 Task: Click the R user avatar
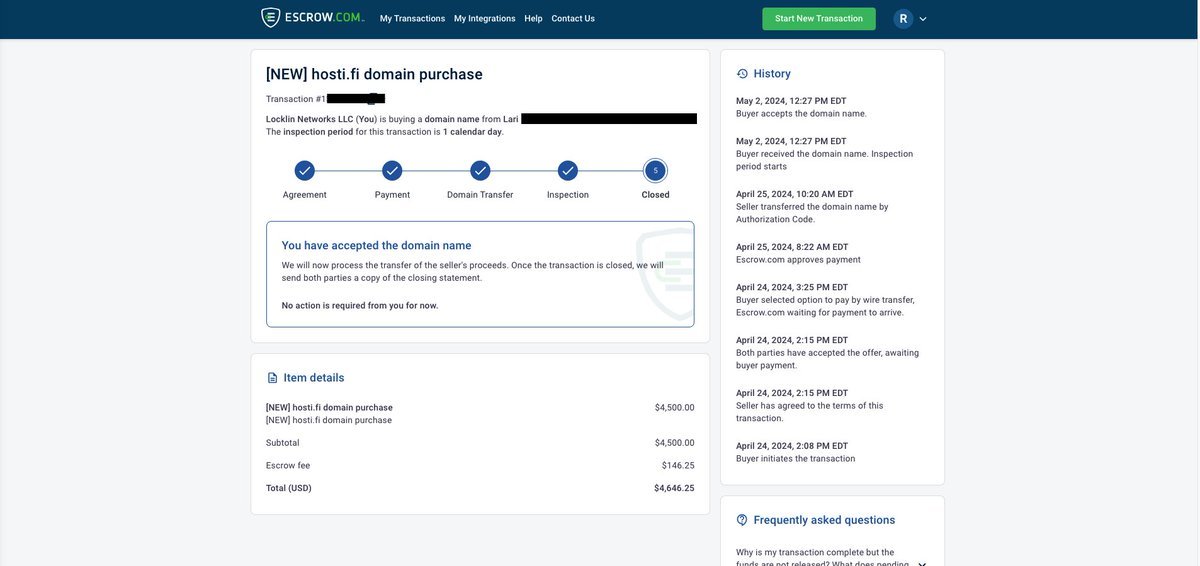903,18
